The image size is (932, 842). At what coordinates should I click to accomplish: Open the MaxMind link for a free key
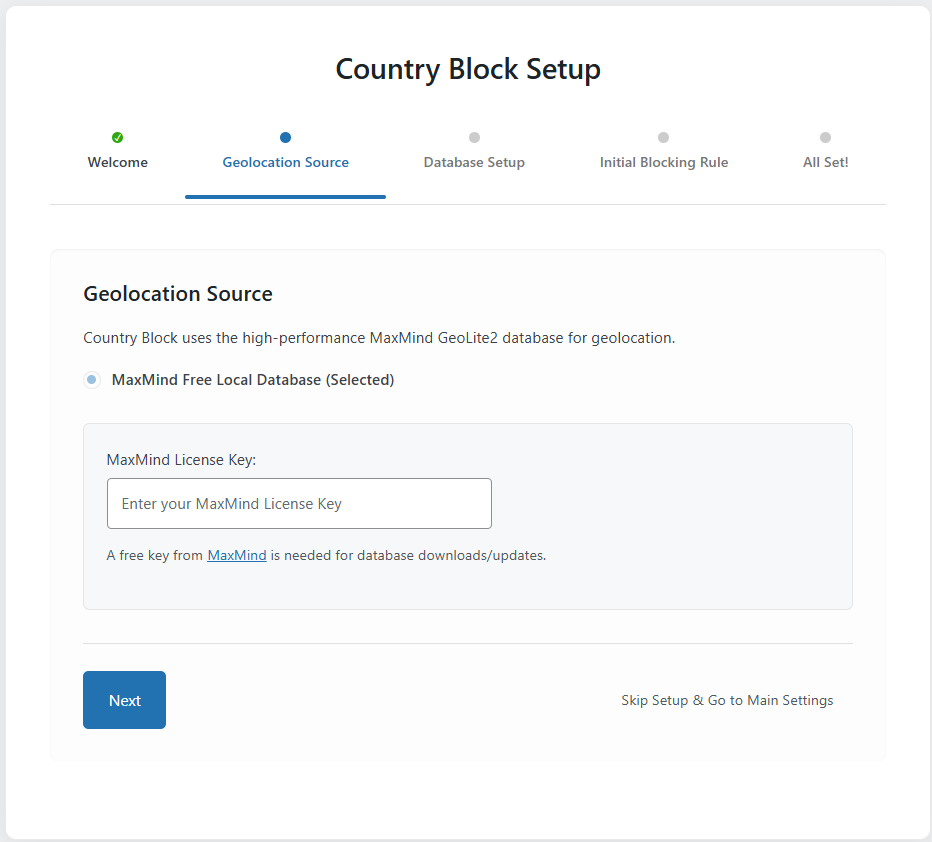tap(237, 555)
